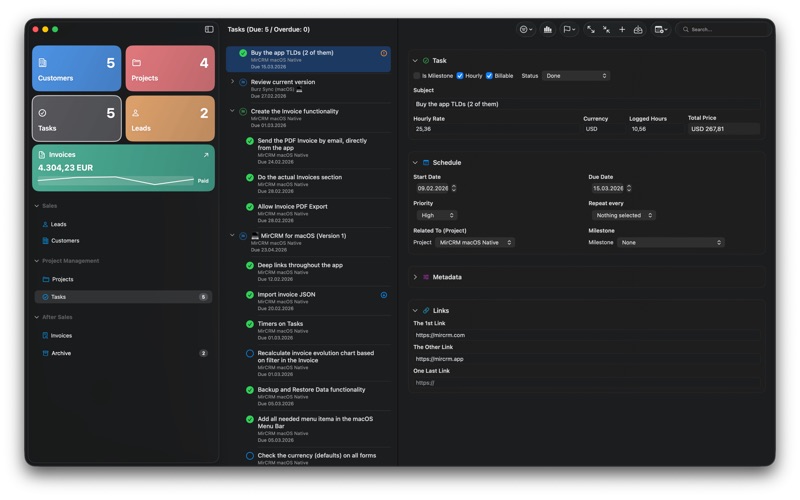
Task: Open the red Projects card
Action: coord(170,68)
